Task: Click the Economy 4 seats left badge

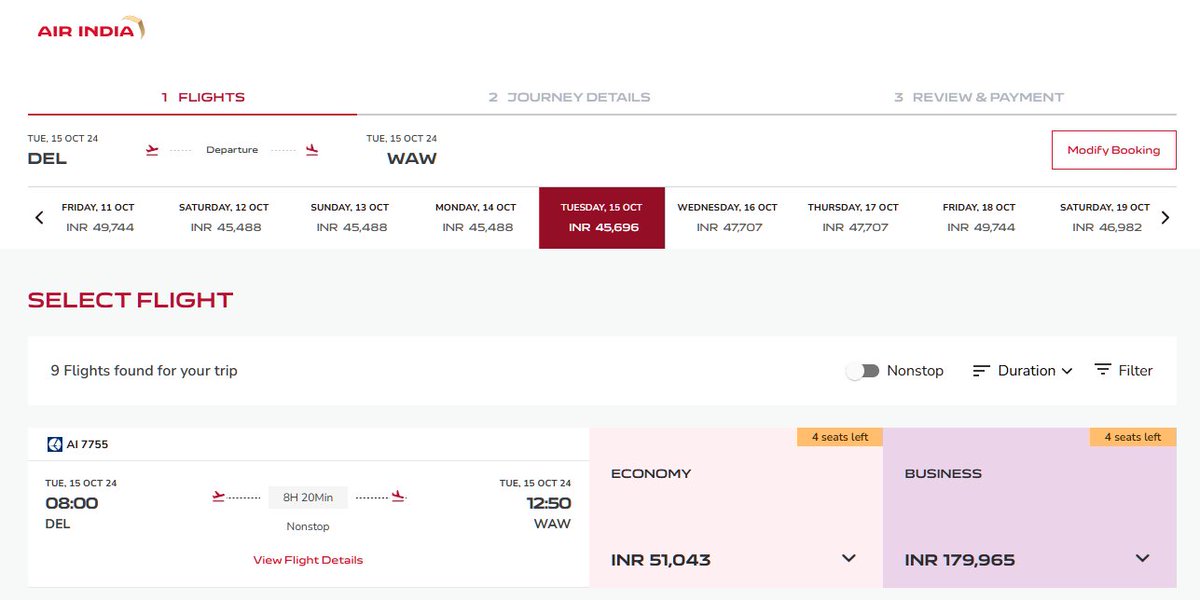Action: 840,437
